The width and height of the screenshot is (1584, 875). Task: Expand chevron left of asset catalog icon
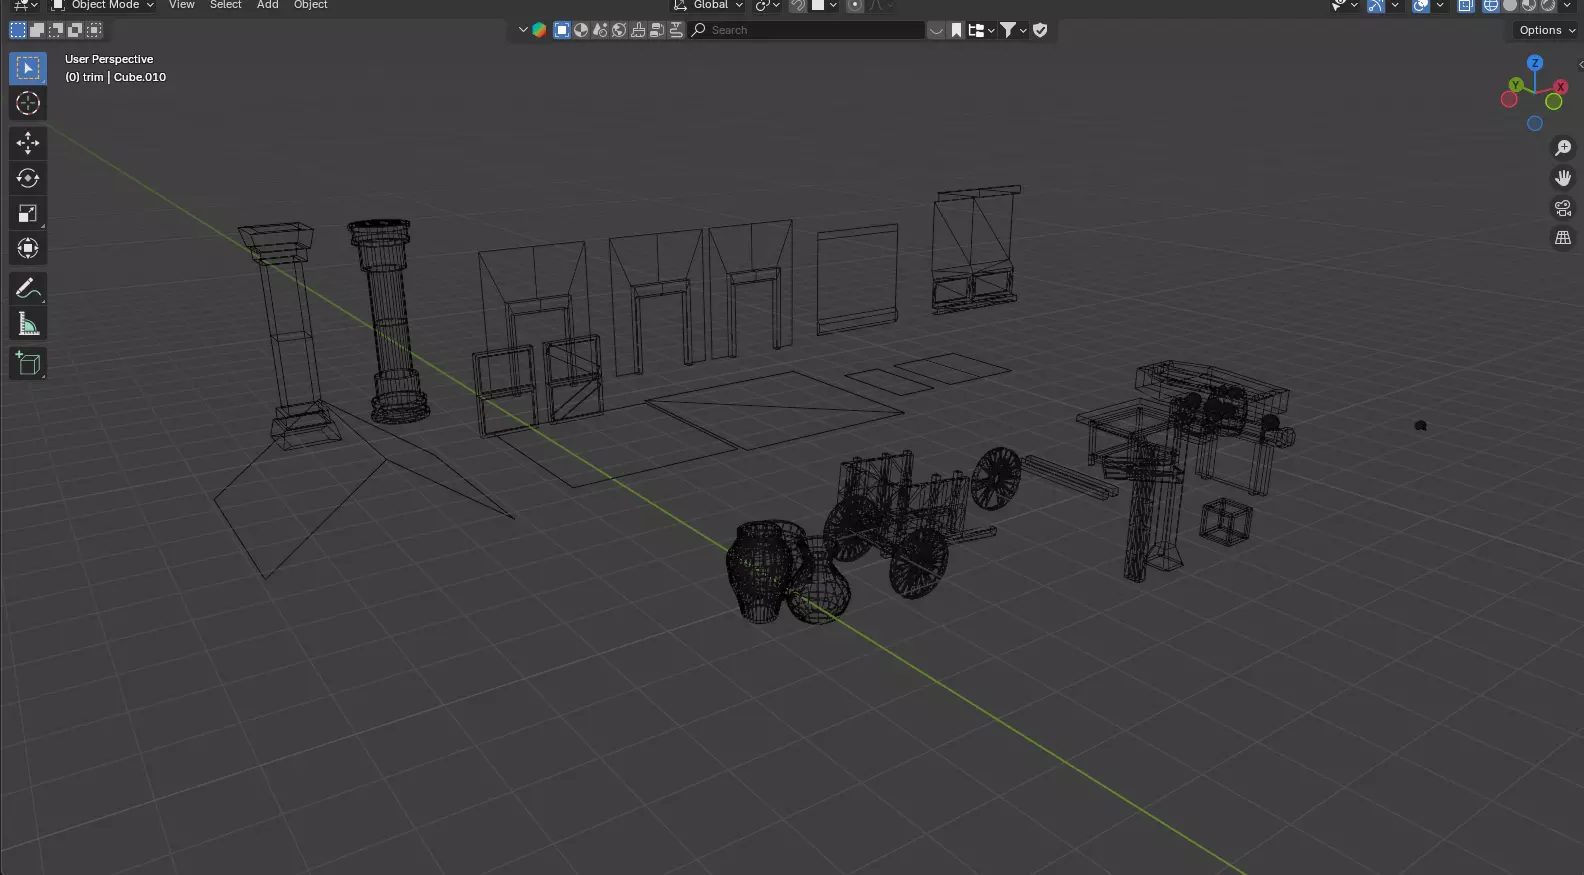pos(523,30)
